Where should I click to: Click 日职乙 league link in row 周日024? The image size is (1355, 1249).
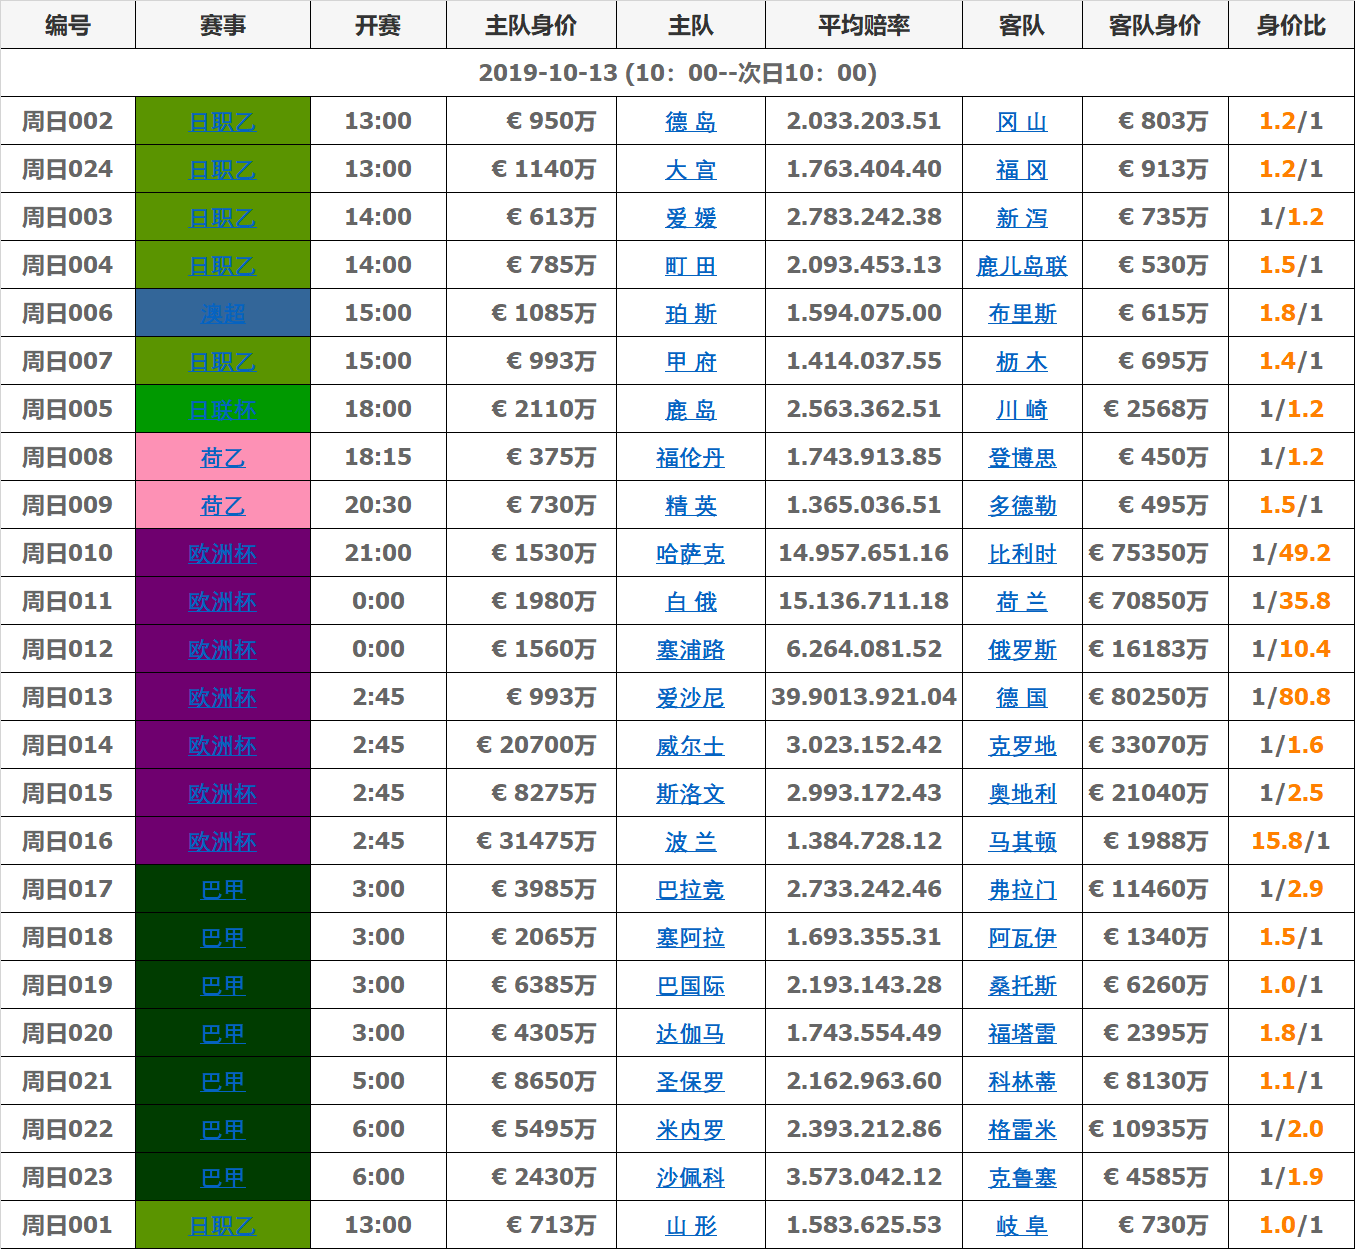(223, 170)
